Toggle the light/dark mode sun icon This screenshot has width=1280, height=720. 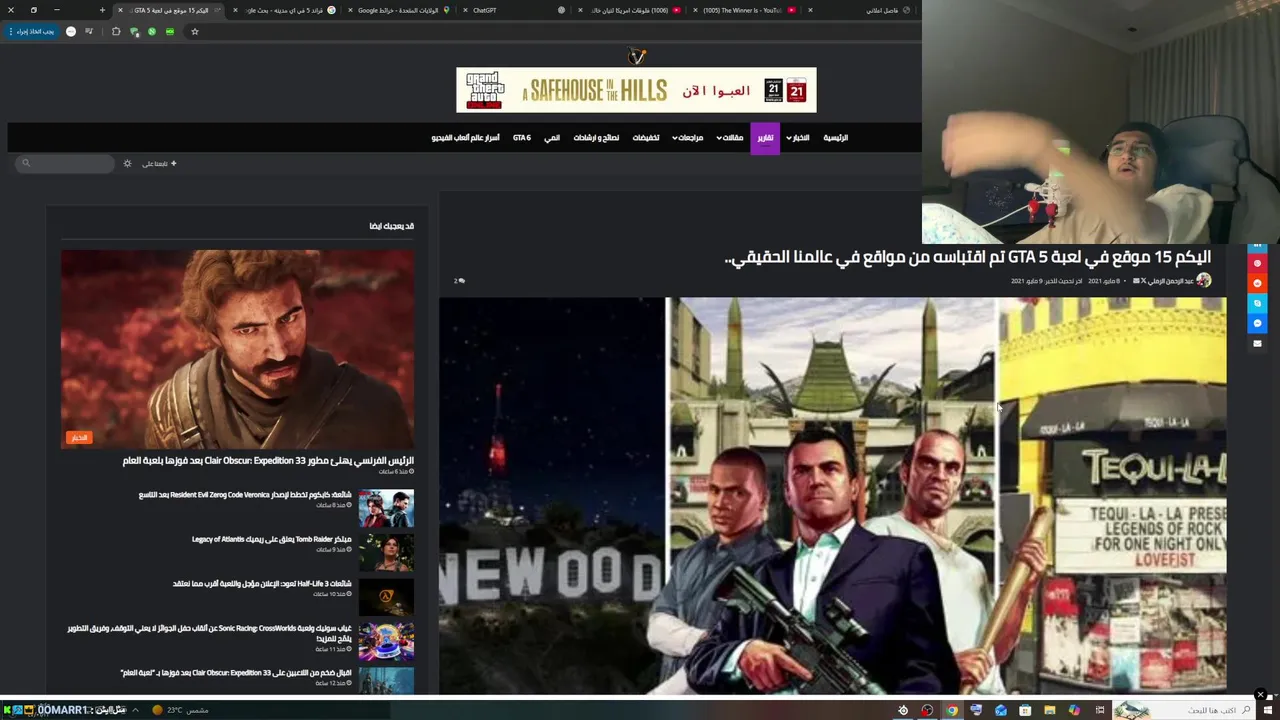point(127,163)
